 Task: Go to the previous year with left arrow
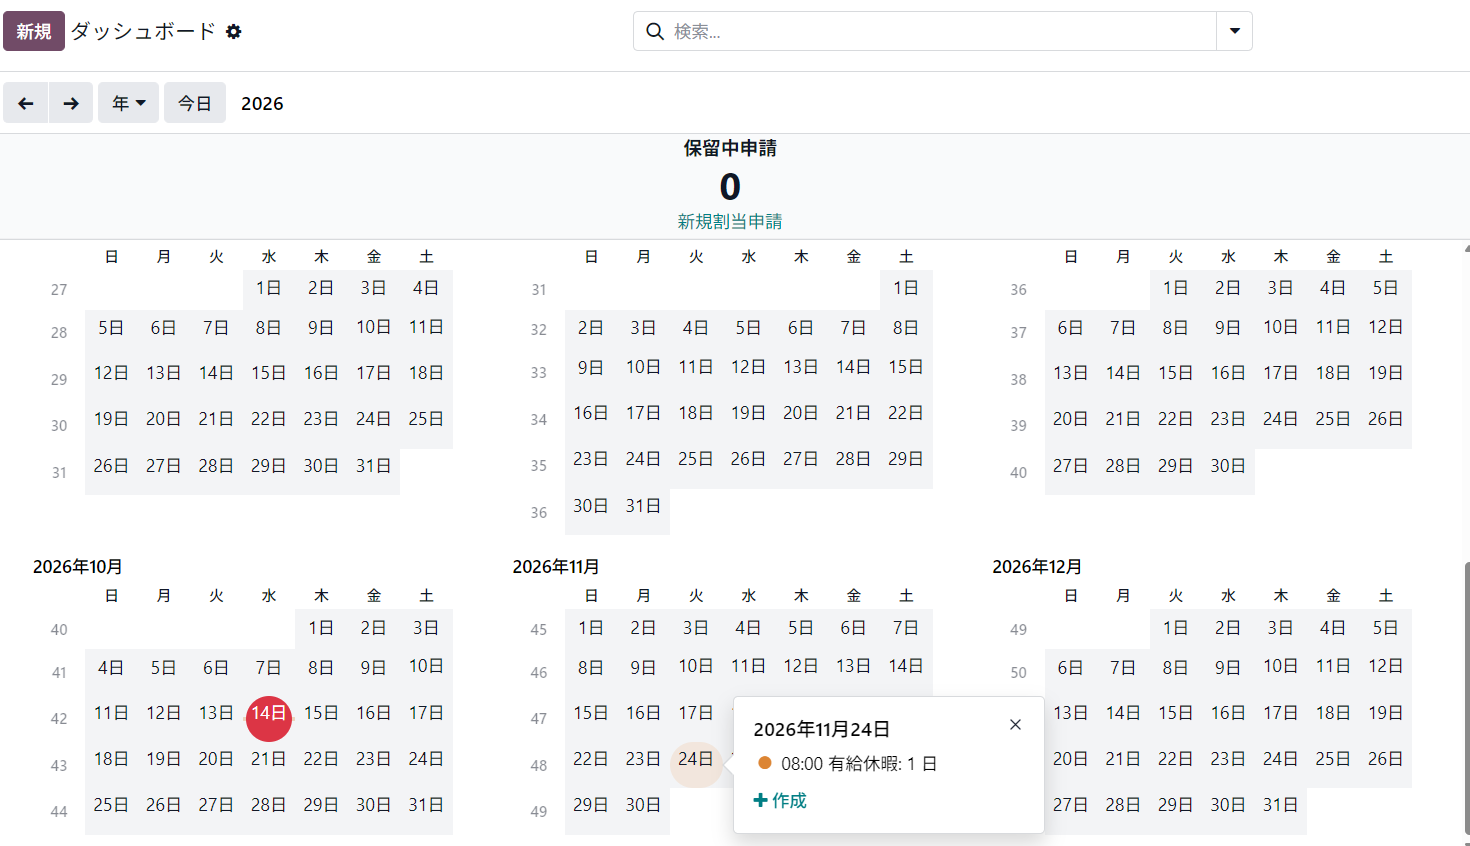[x=26, y=103]
